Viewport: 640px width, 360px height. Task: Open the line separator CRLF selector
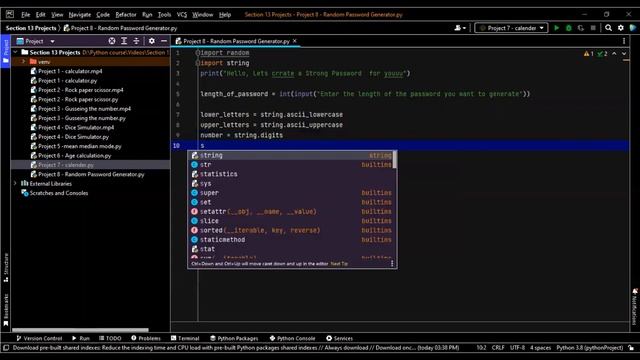pos(498,348)
